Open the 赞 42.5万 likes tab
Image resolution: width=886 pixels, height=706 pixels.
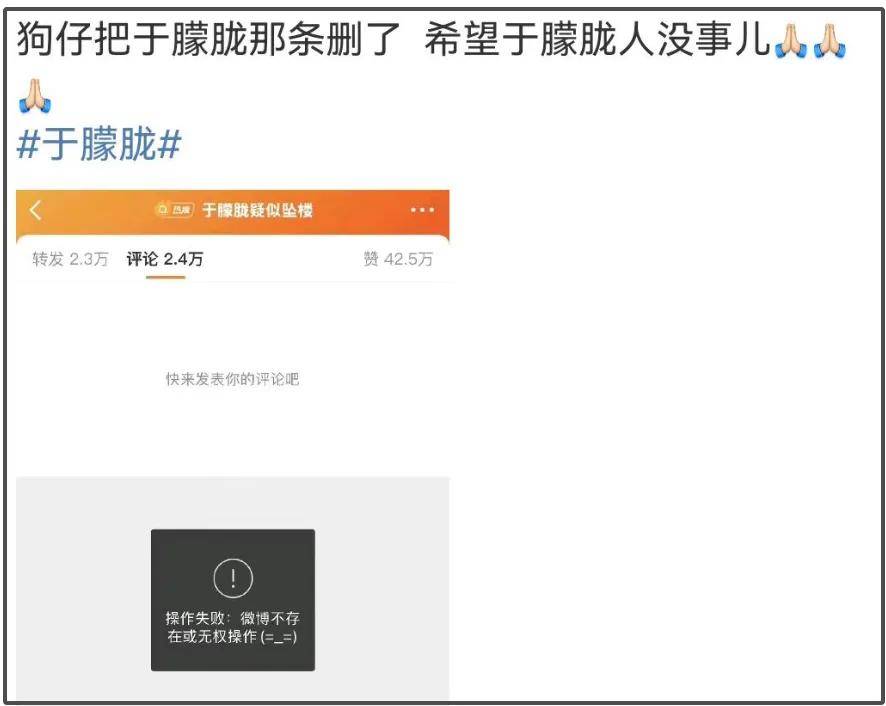click(x=398, y=259)
